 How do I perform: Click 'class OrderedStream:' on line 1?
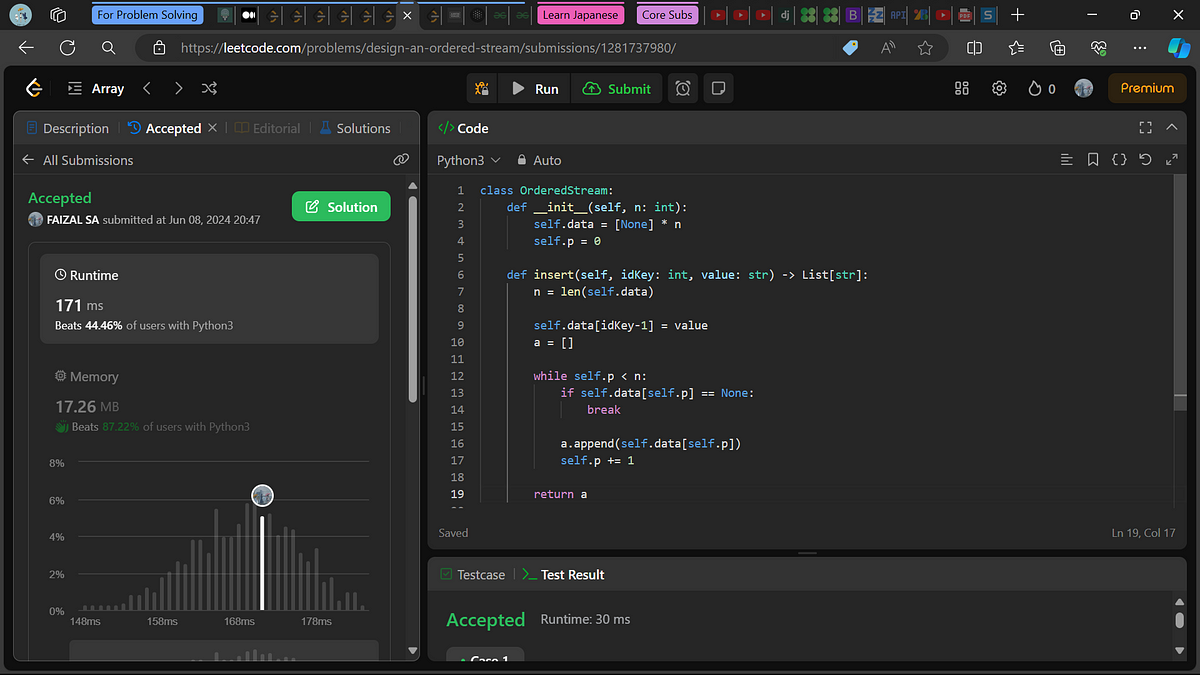[x=546, y=190]
